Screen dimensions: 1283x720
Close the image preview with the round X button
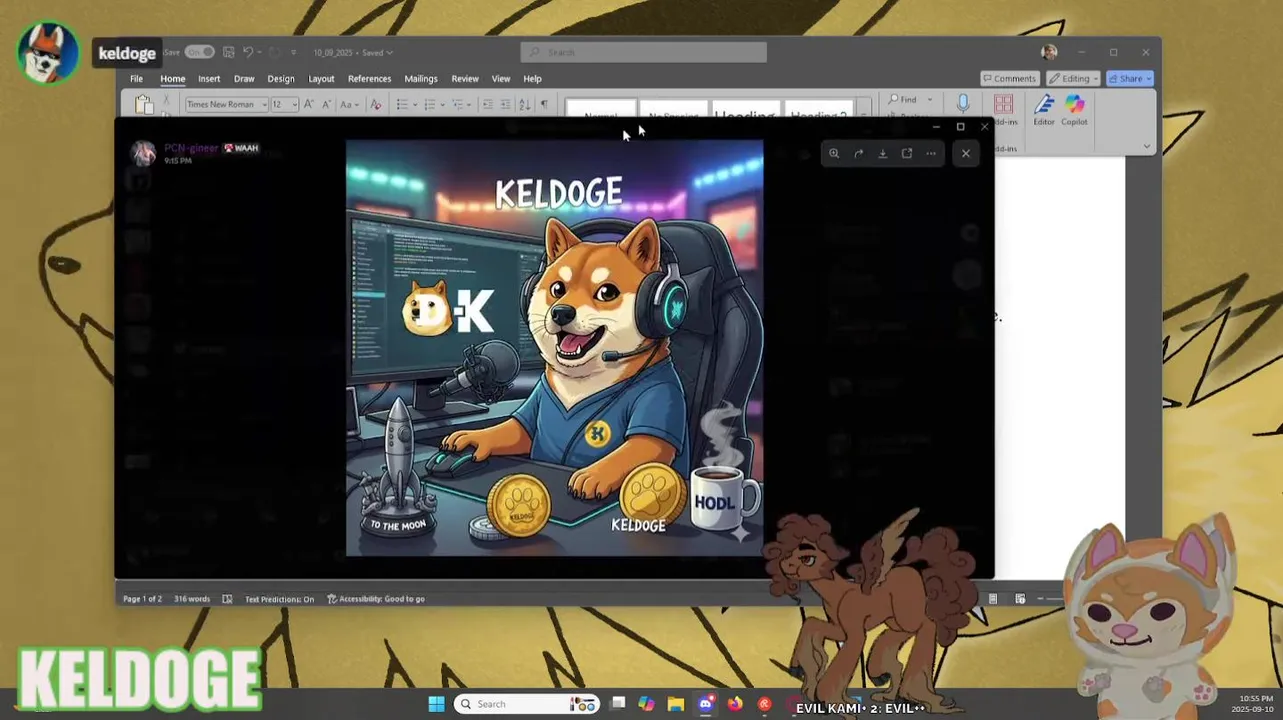965,153
